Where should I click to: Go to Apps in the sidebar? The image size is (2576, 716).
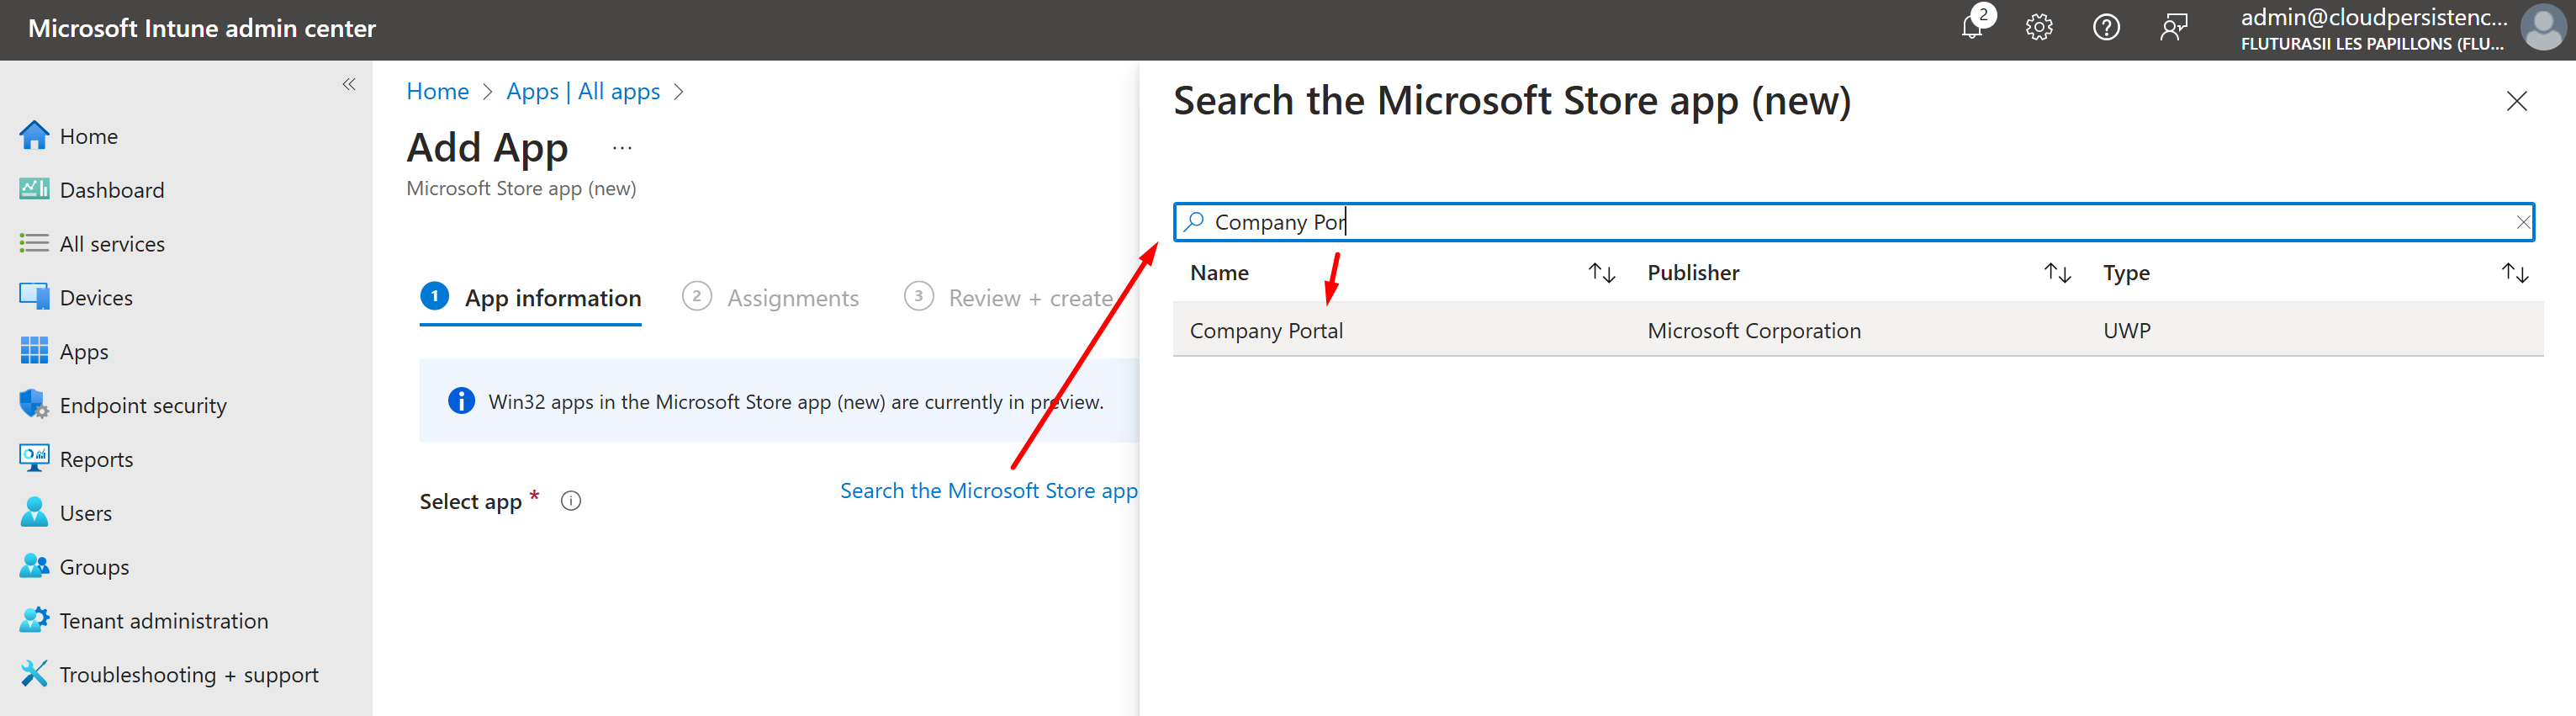click(84, 352)
